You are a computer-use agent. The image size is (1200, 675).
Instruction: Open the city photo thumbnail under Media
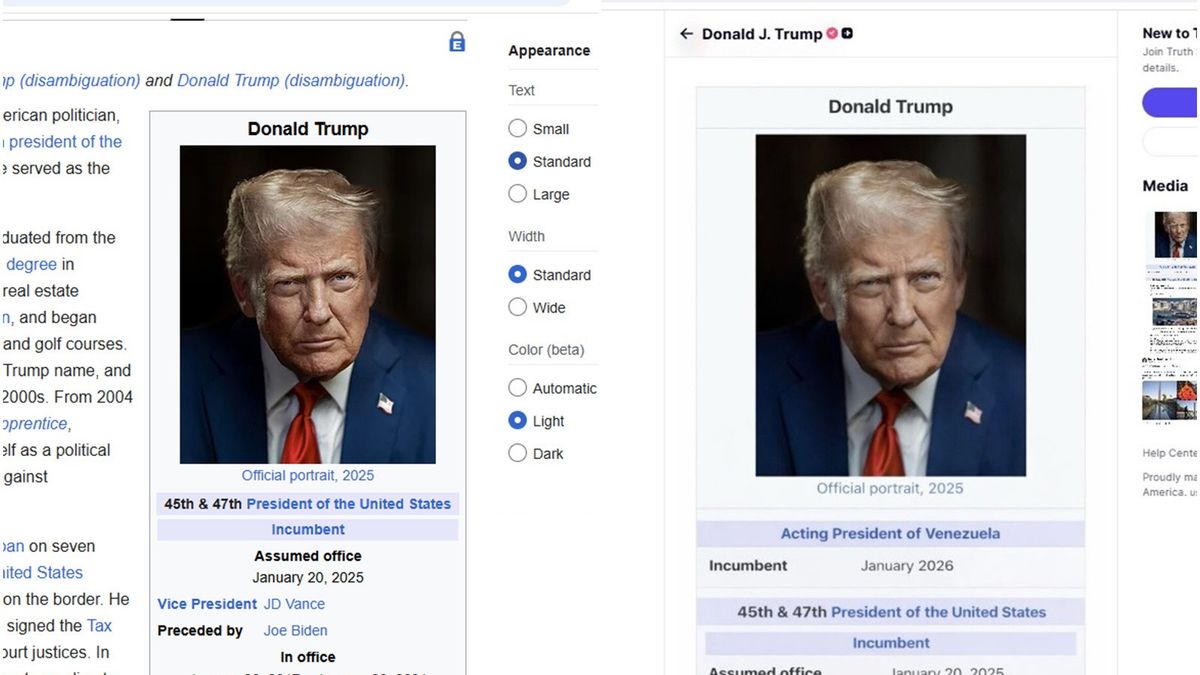1175,310
